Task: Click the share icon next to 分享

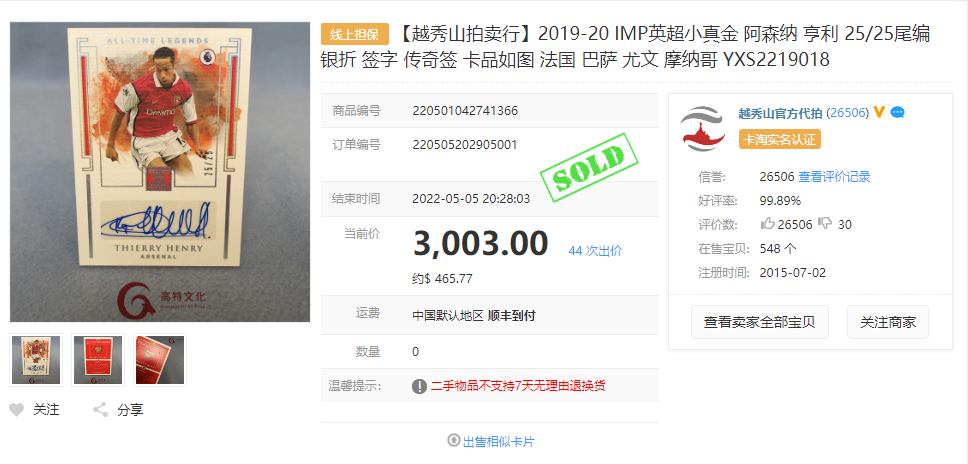Action: 100,410
